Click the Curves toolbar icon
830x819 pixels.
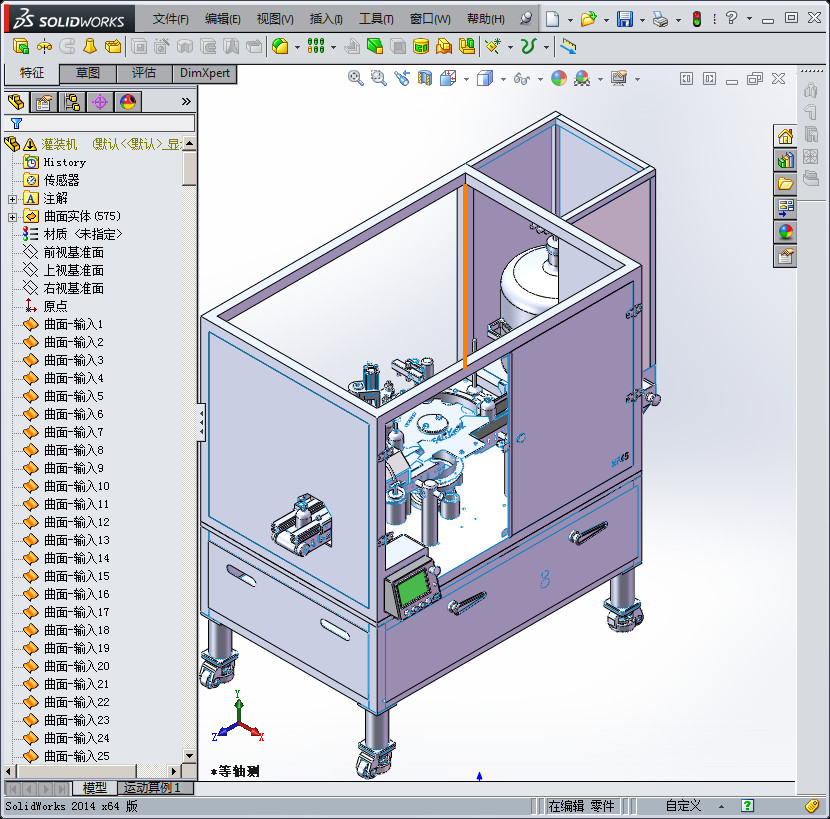coord(529,47)
